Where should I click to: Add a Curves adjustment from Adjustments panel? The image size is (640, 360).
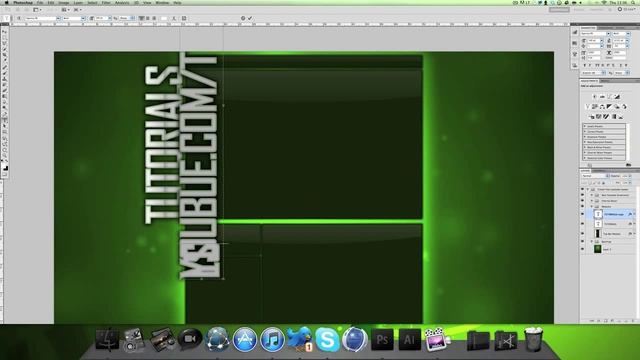tap(610, 97)
